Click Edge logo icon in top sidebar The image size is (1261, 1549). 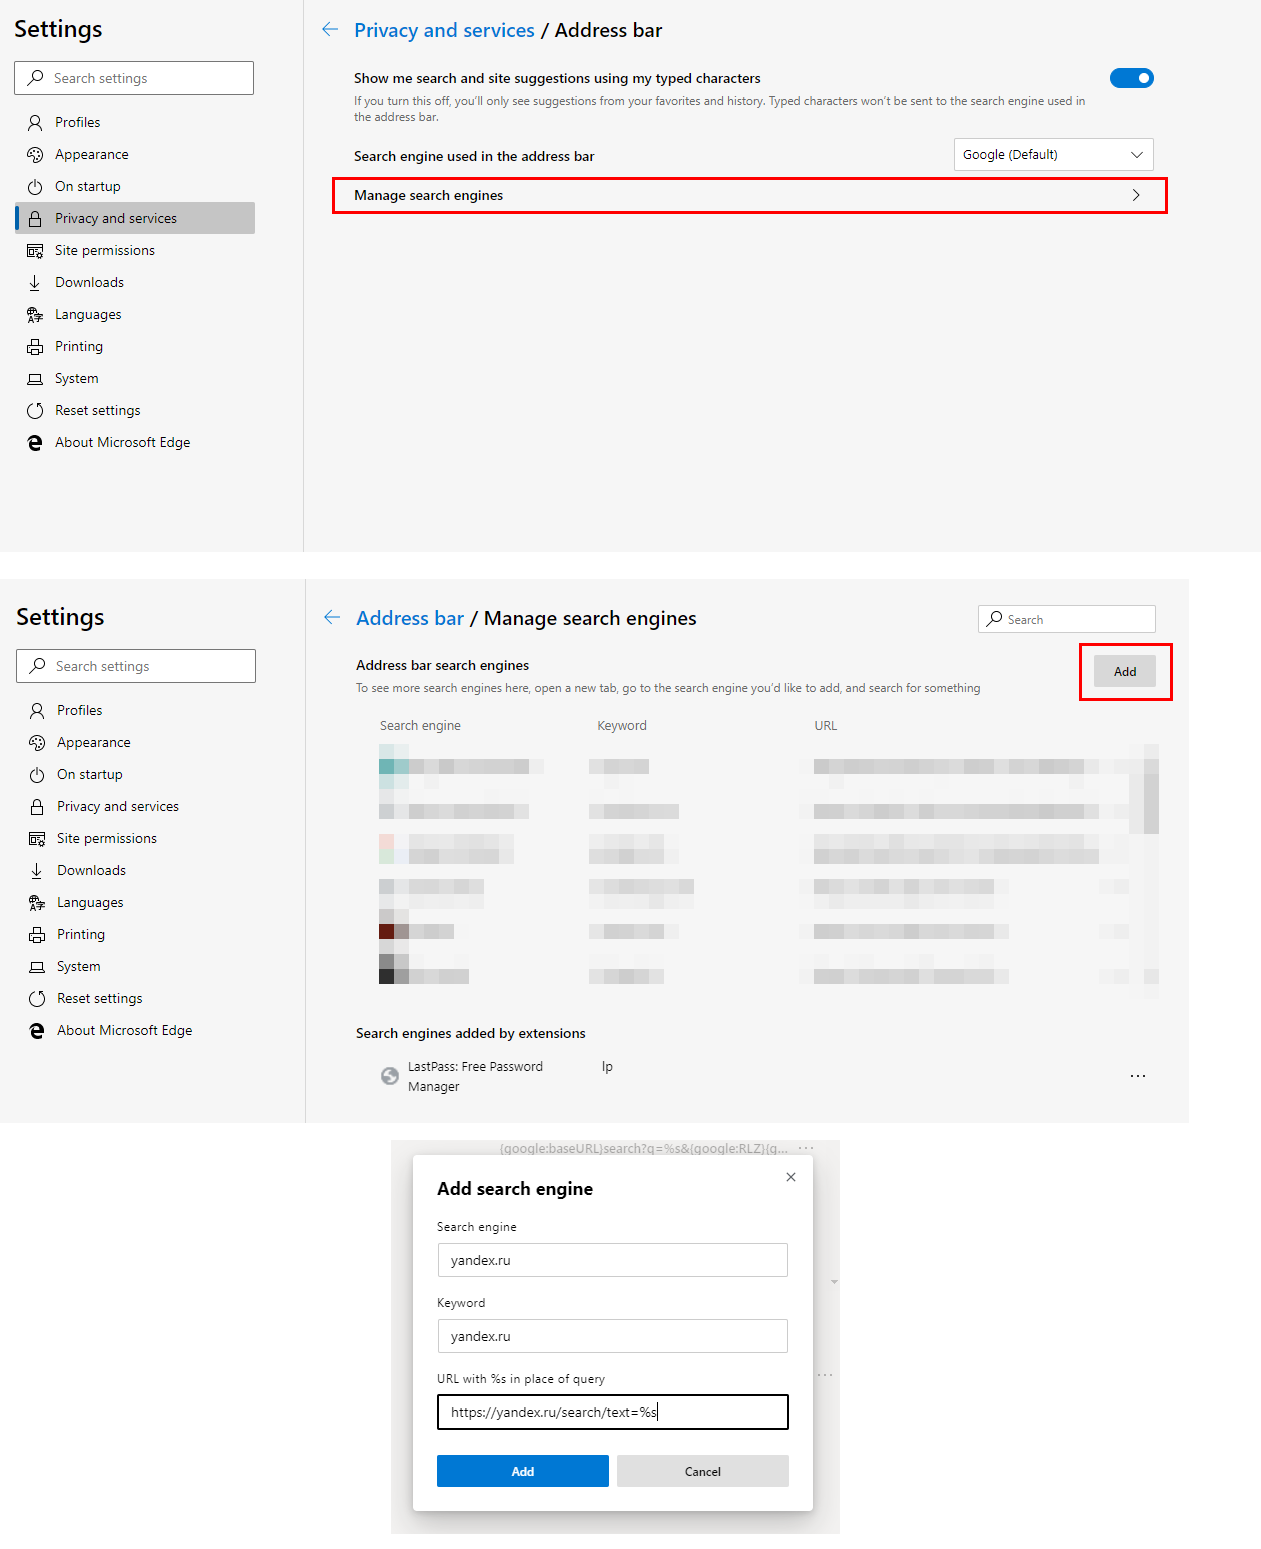coord(35,442)
